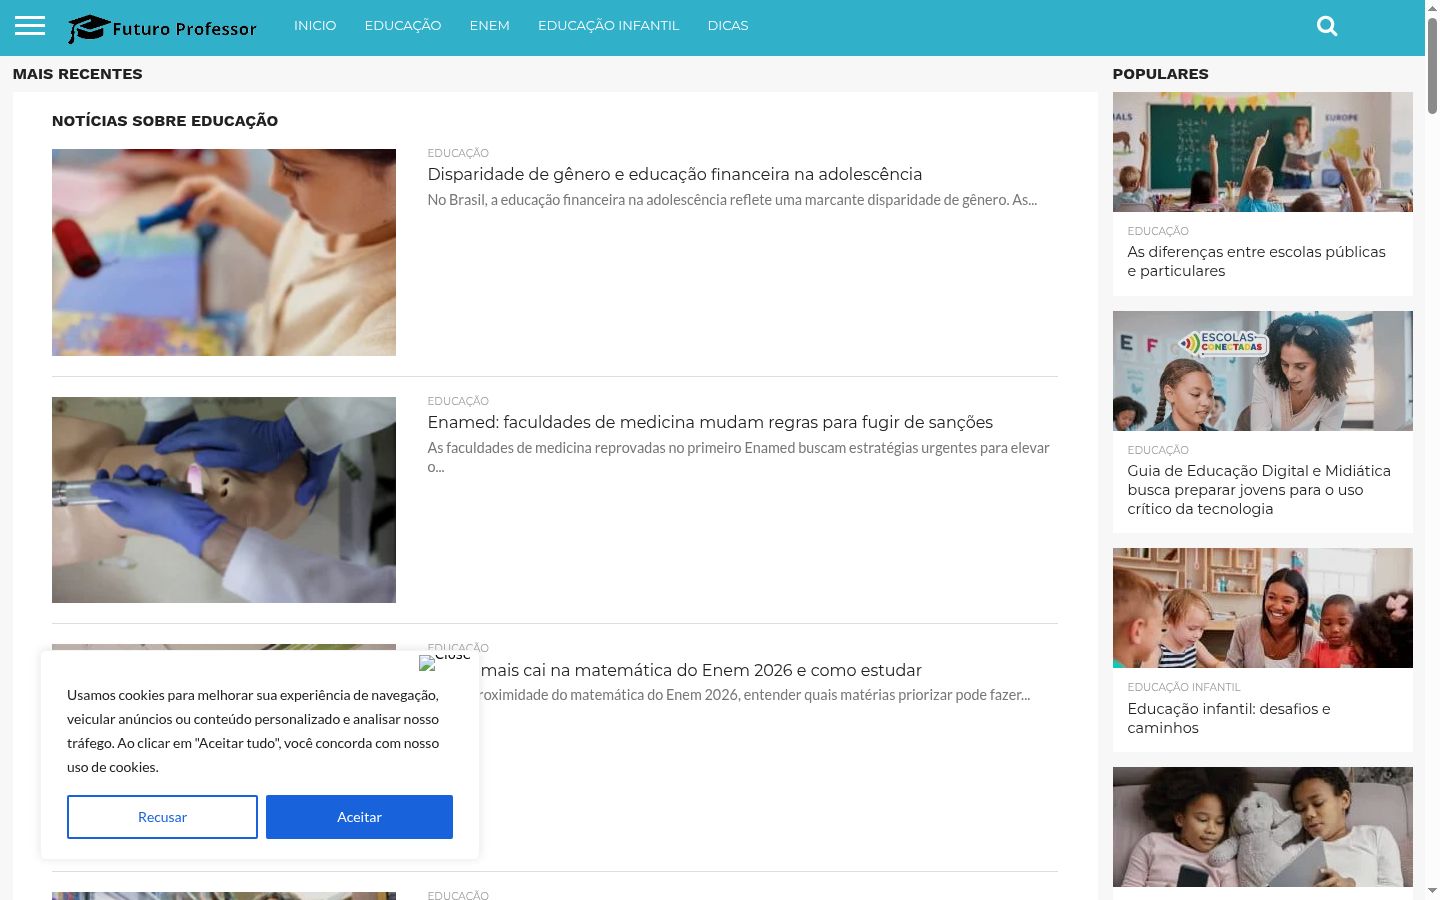Click EDUCAÇÃO label above escolas públicas article

(1158, 231)
